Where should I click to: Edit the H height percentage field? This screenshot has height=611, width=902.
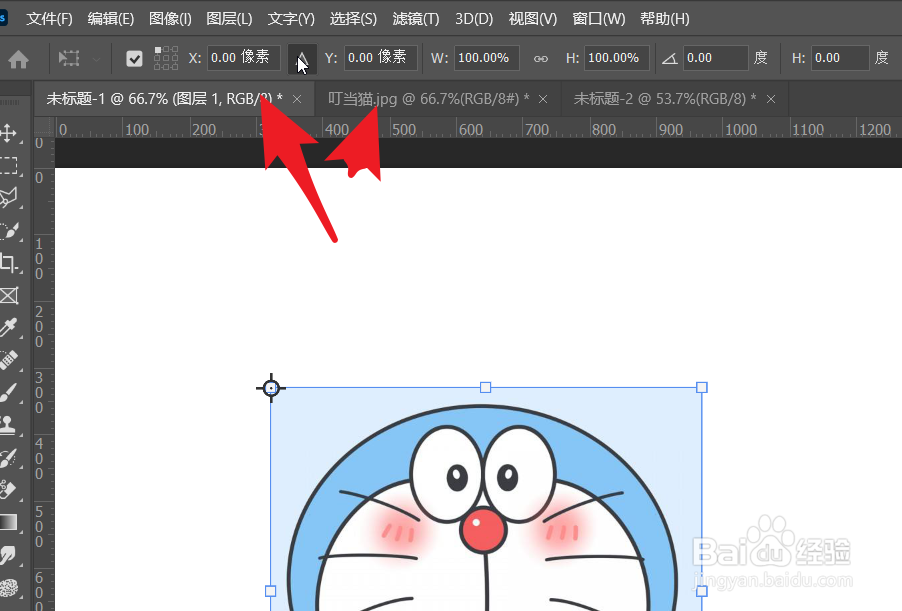617,58
